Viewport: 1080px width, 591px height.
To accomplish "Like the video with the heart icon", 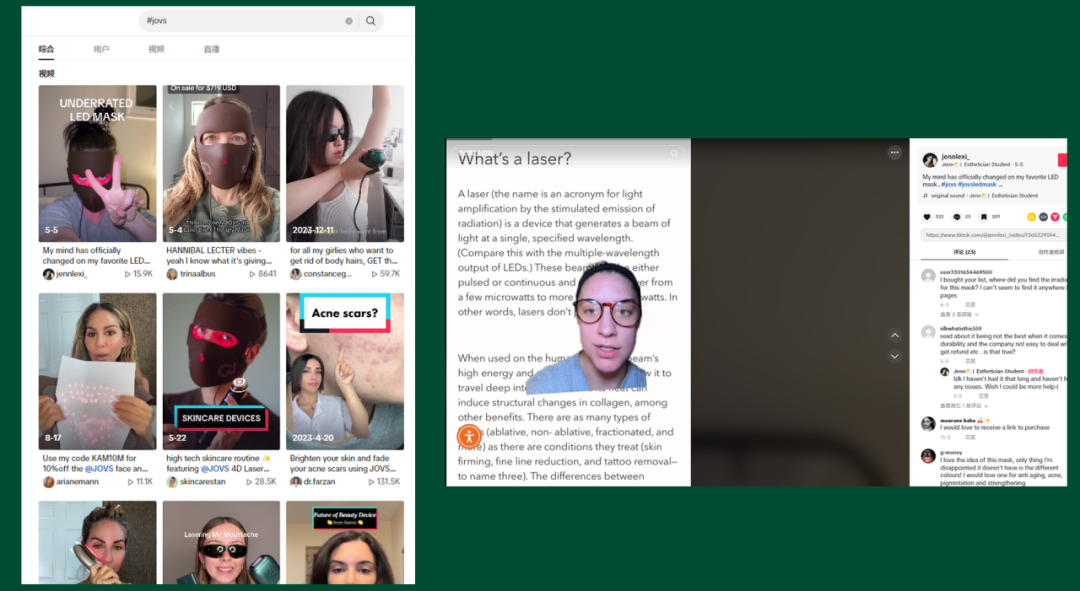I will (x=927, y=216).
